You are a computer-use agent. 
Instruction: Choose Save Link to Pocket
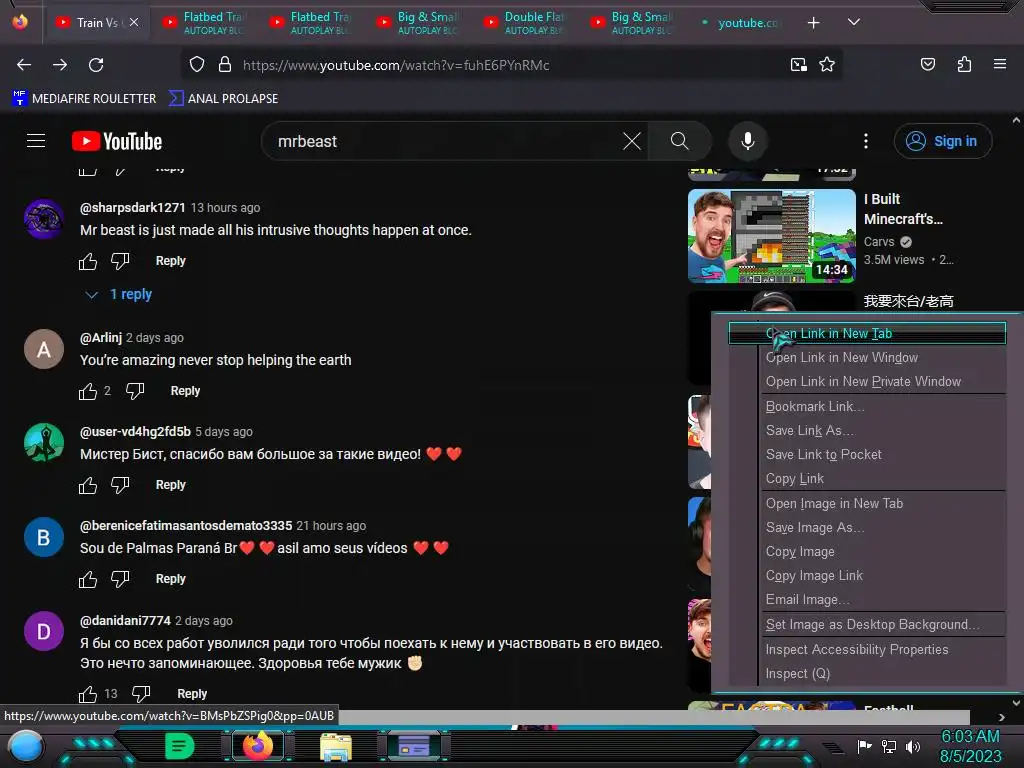pyautogui.click(x=867, y=455)
